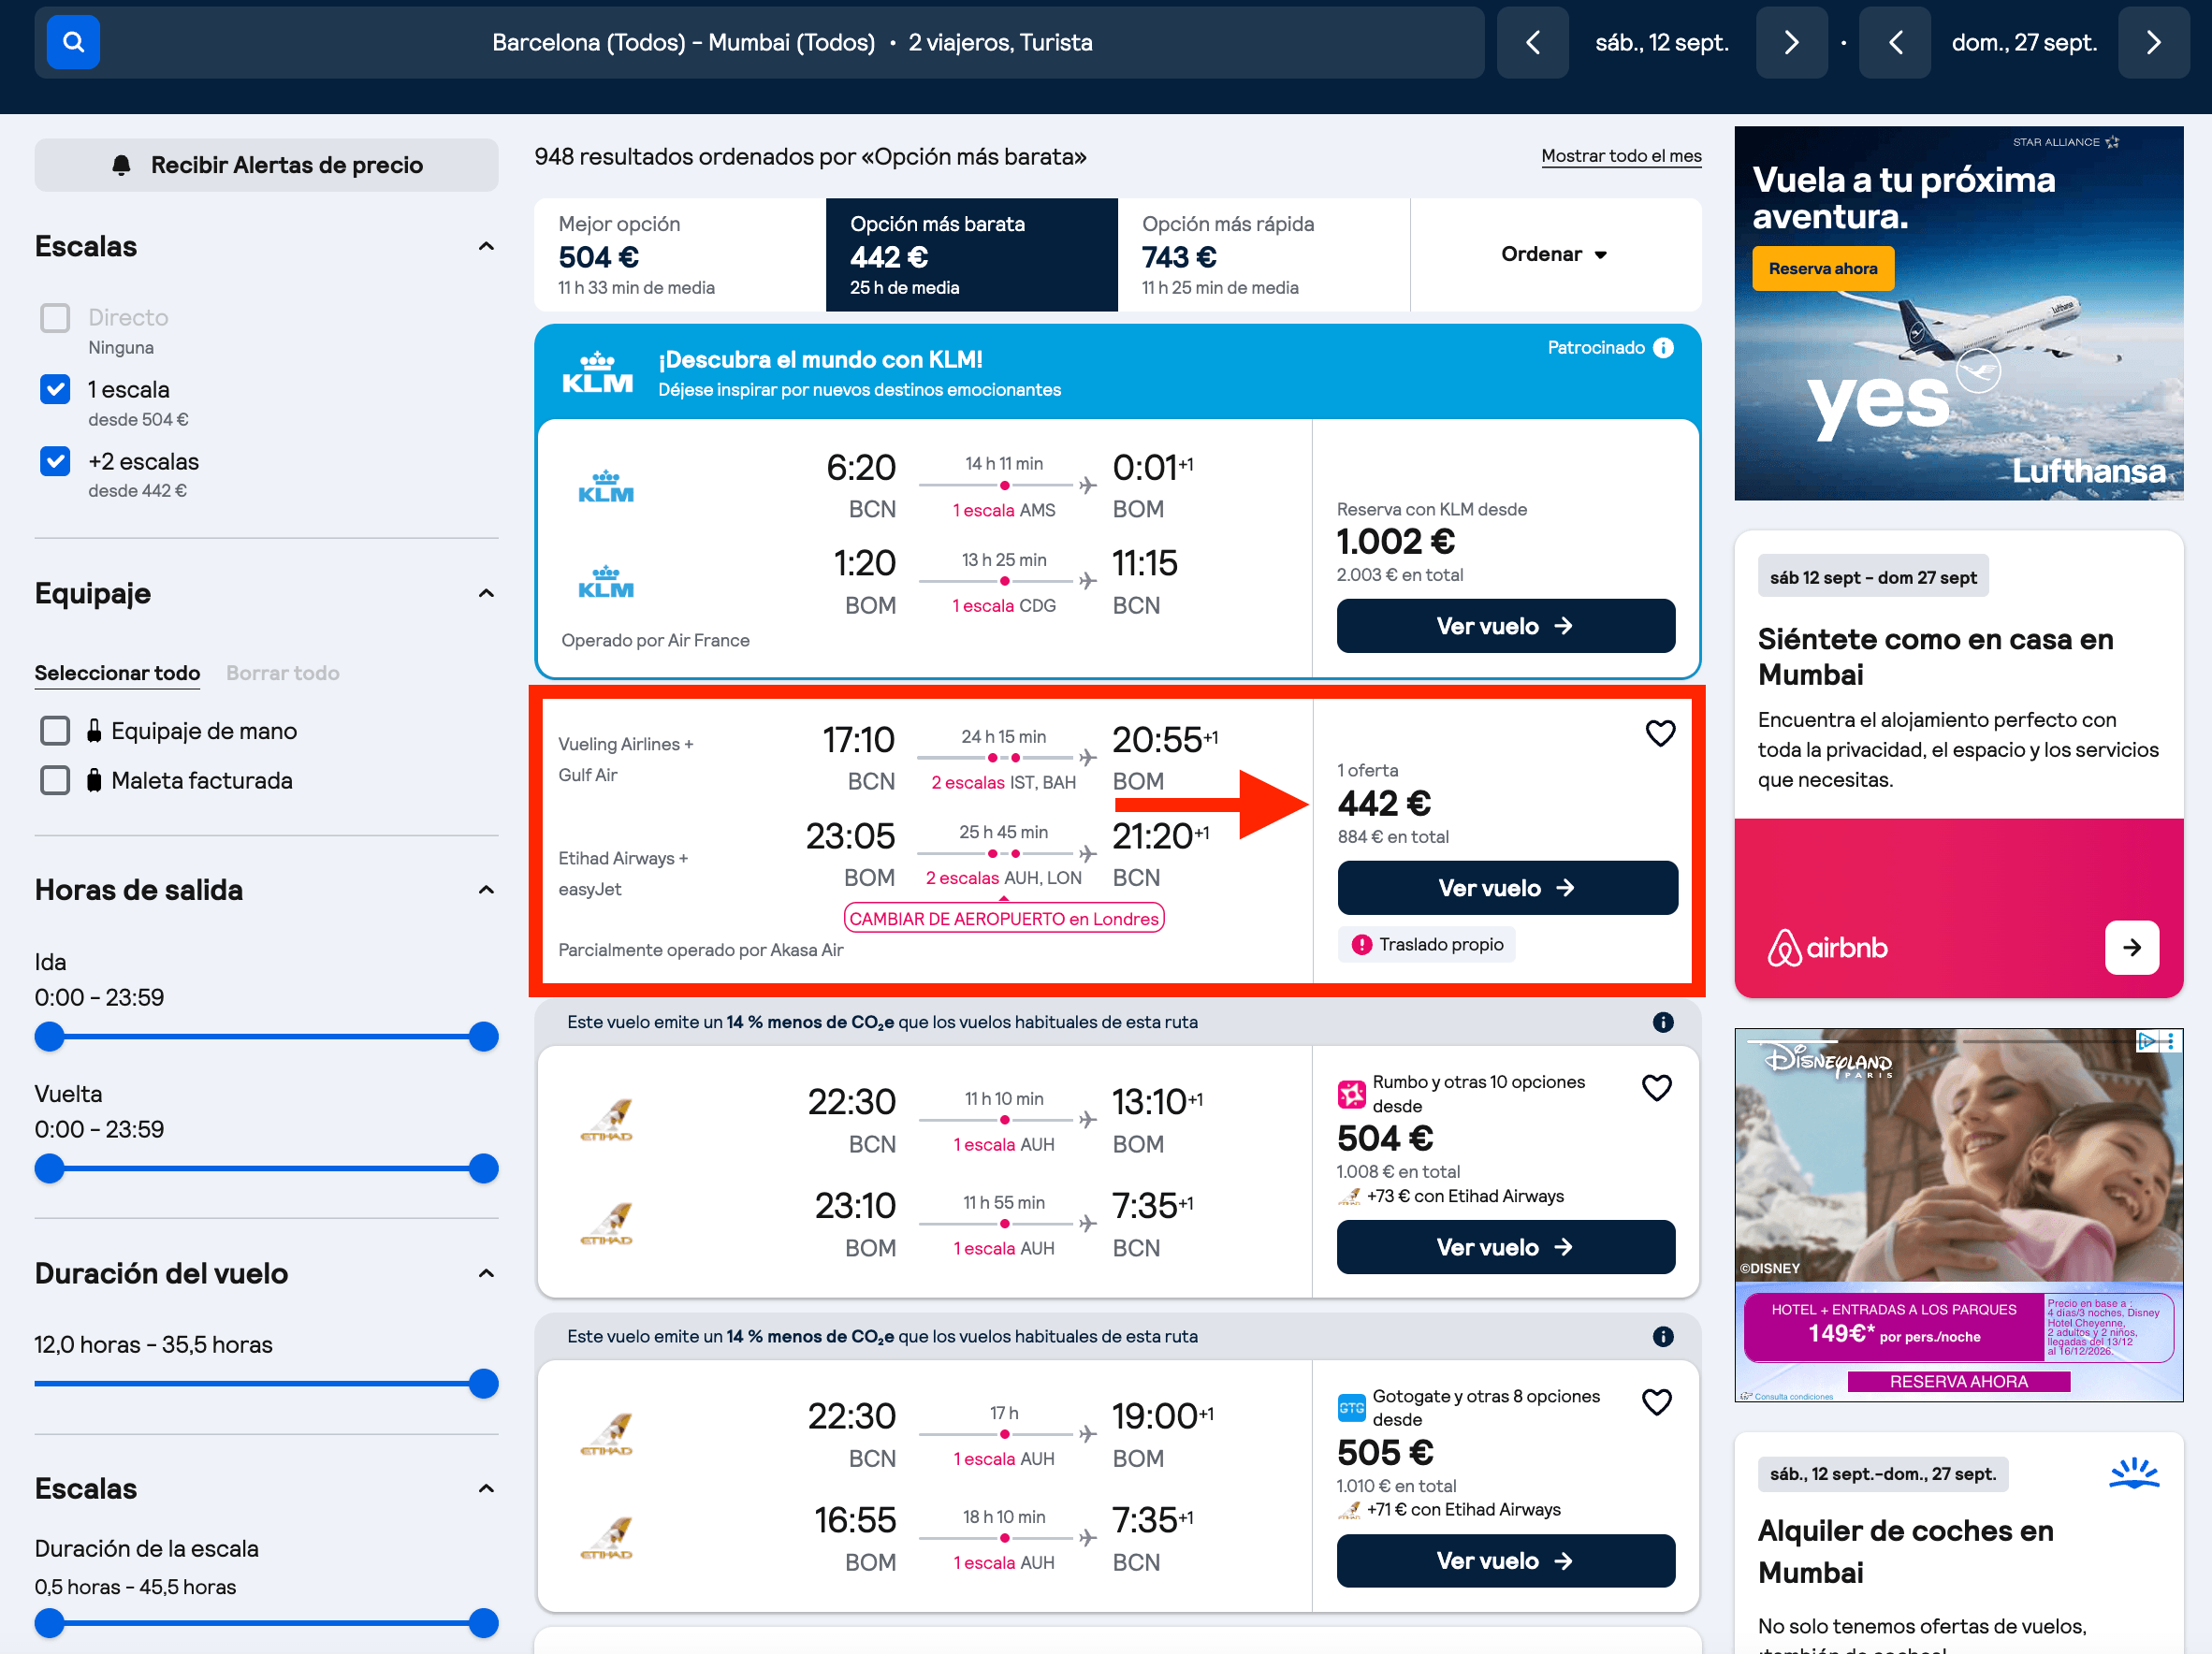Image resolution: width=2212 pixels, height=1654 pixels.
Task: Click the Rumbo provider logo
Action: 1351,1094
